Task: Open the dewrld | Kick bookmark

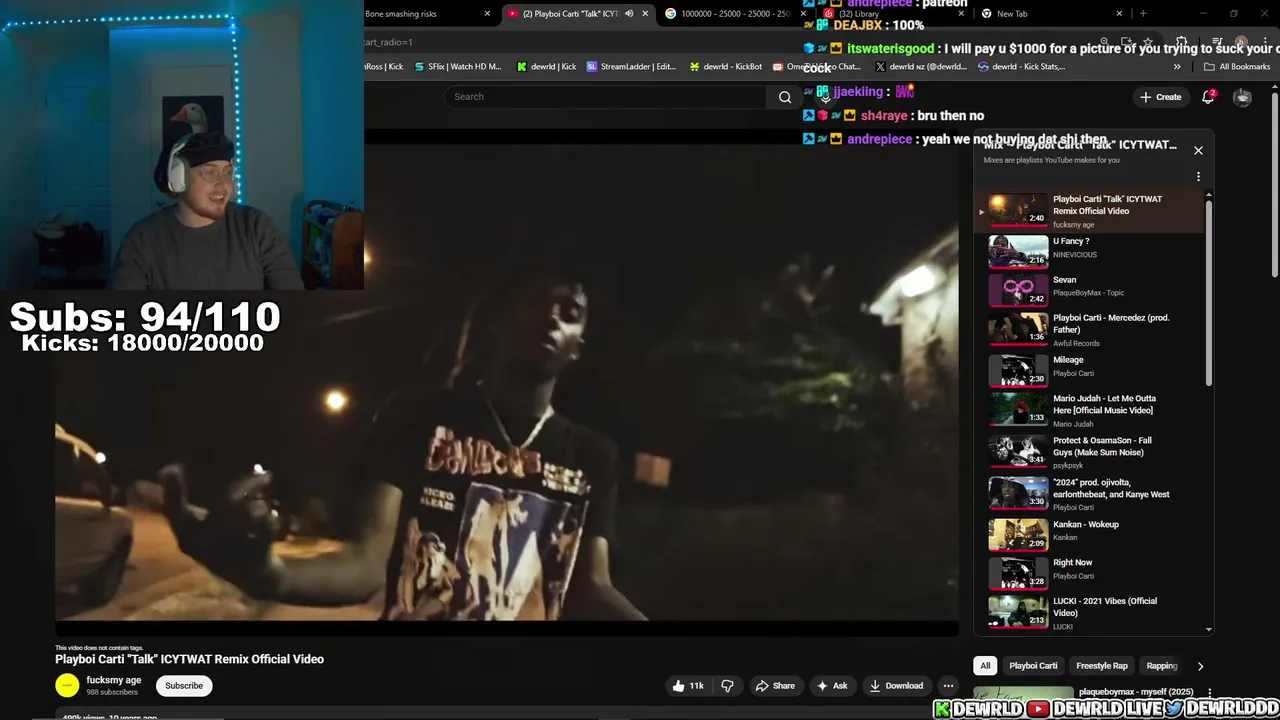Action: pos(546,67)
